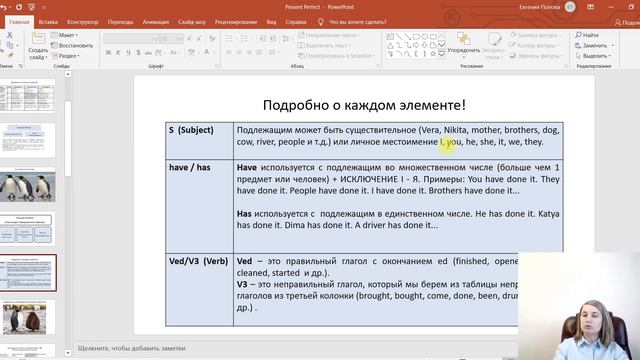640x360 pixels.
Task: Click the Undo icon in the quick access toolbar
Action: 4,7
